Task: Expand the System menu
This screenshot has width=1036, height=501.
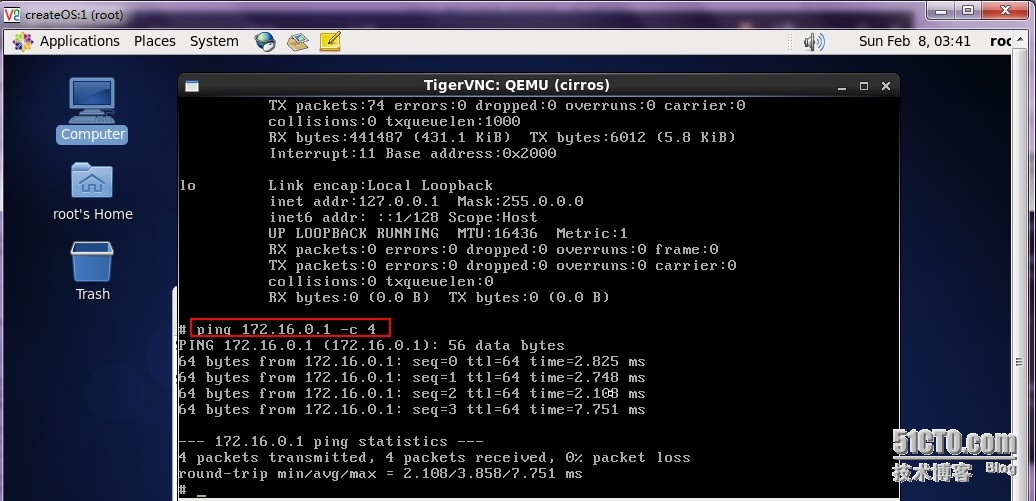Action: (x=214, y=41)
